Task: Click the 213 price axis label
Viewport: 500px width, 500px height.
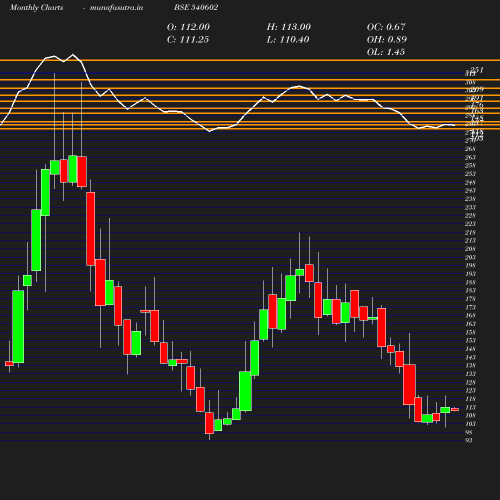Action: coord(470,240)
